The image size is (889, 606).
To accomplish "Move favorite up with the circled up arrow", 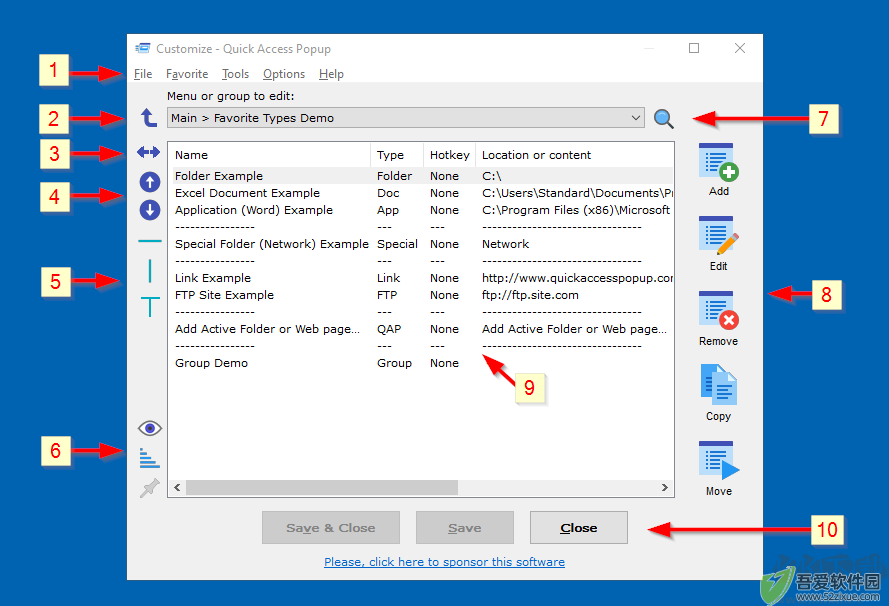I will click(x=150, y=182).
